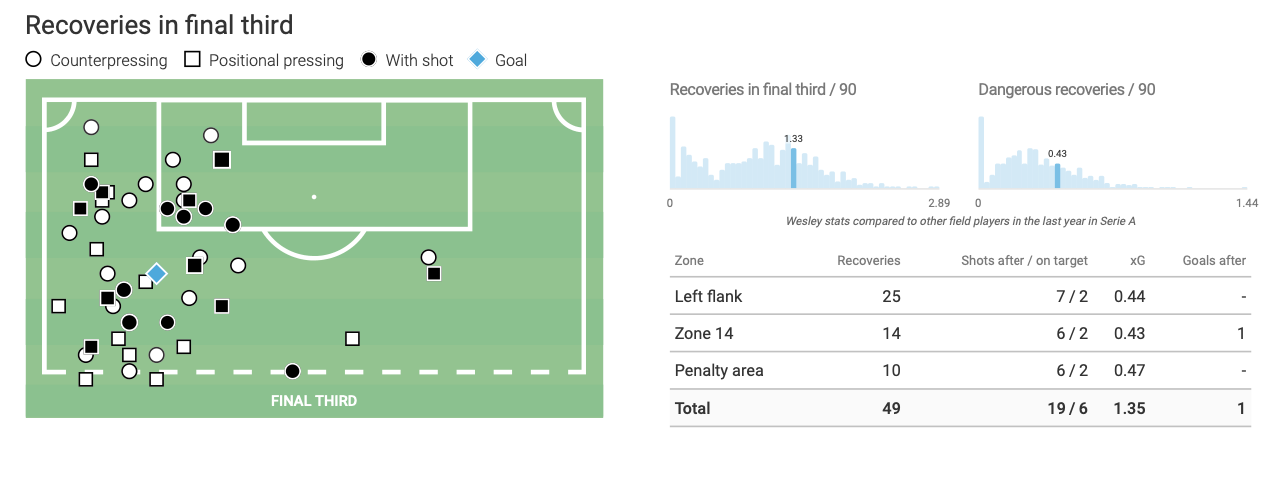
Task: Click the highlighted 1.33 bar in recoveries histogram
Action: 793,168
